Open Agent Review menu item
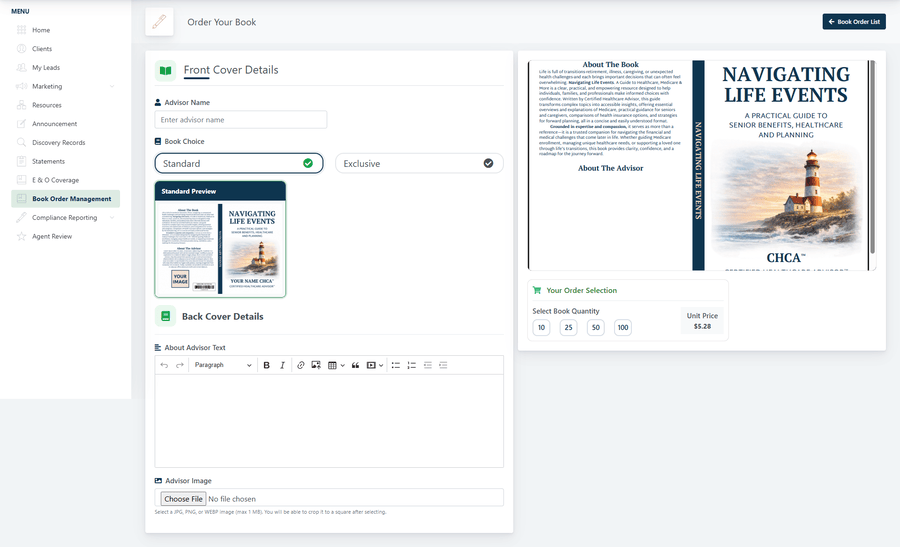This screenshot has width=900, height=547. pyautogui.click(x=52, y=236)
